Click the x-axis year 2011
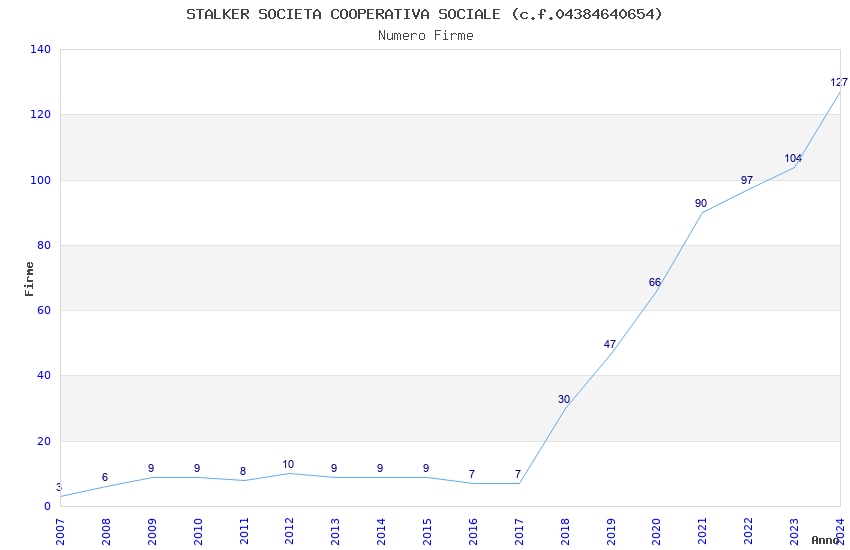Image resolution: width=850 pixels, height=550 pixels. pos(243,532)
